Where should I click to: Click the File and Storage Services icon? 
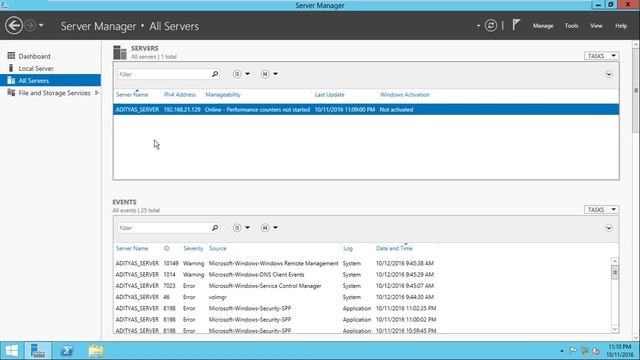pyautogui.click(x=11, y=93)
